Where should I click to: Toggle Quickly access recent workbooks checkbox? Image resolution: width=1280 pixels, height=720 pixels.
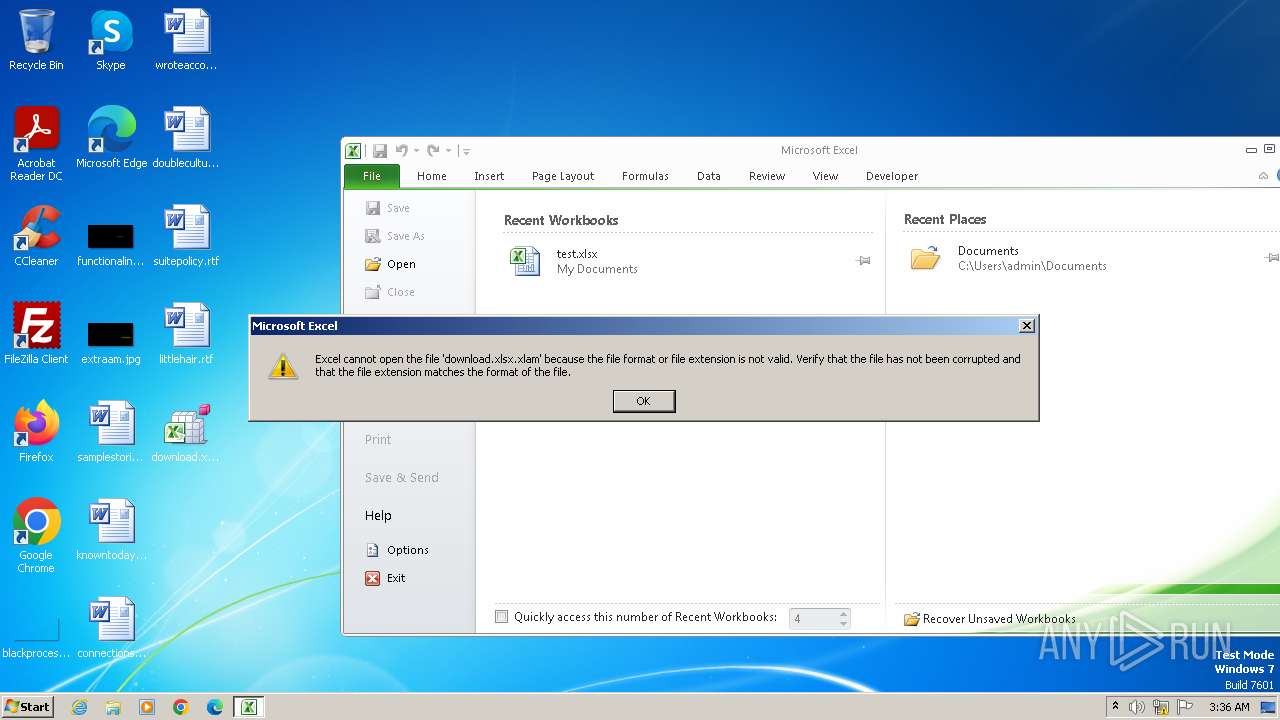(x=502, y=617)
